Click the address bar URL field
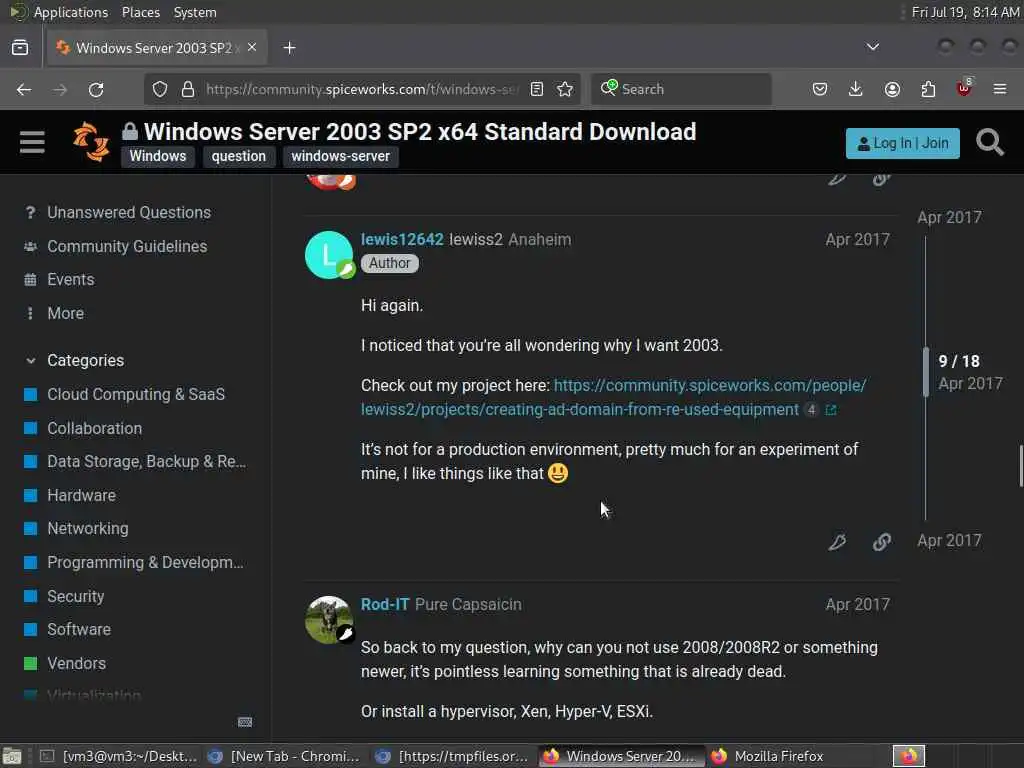This screenshot has height=768, width=1024. [x=361, y=89]
